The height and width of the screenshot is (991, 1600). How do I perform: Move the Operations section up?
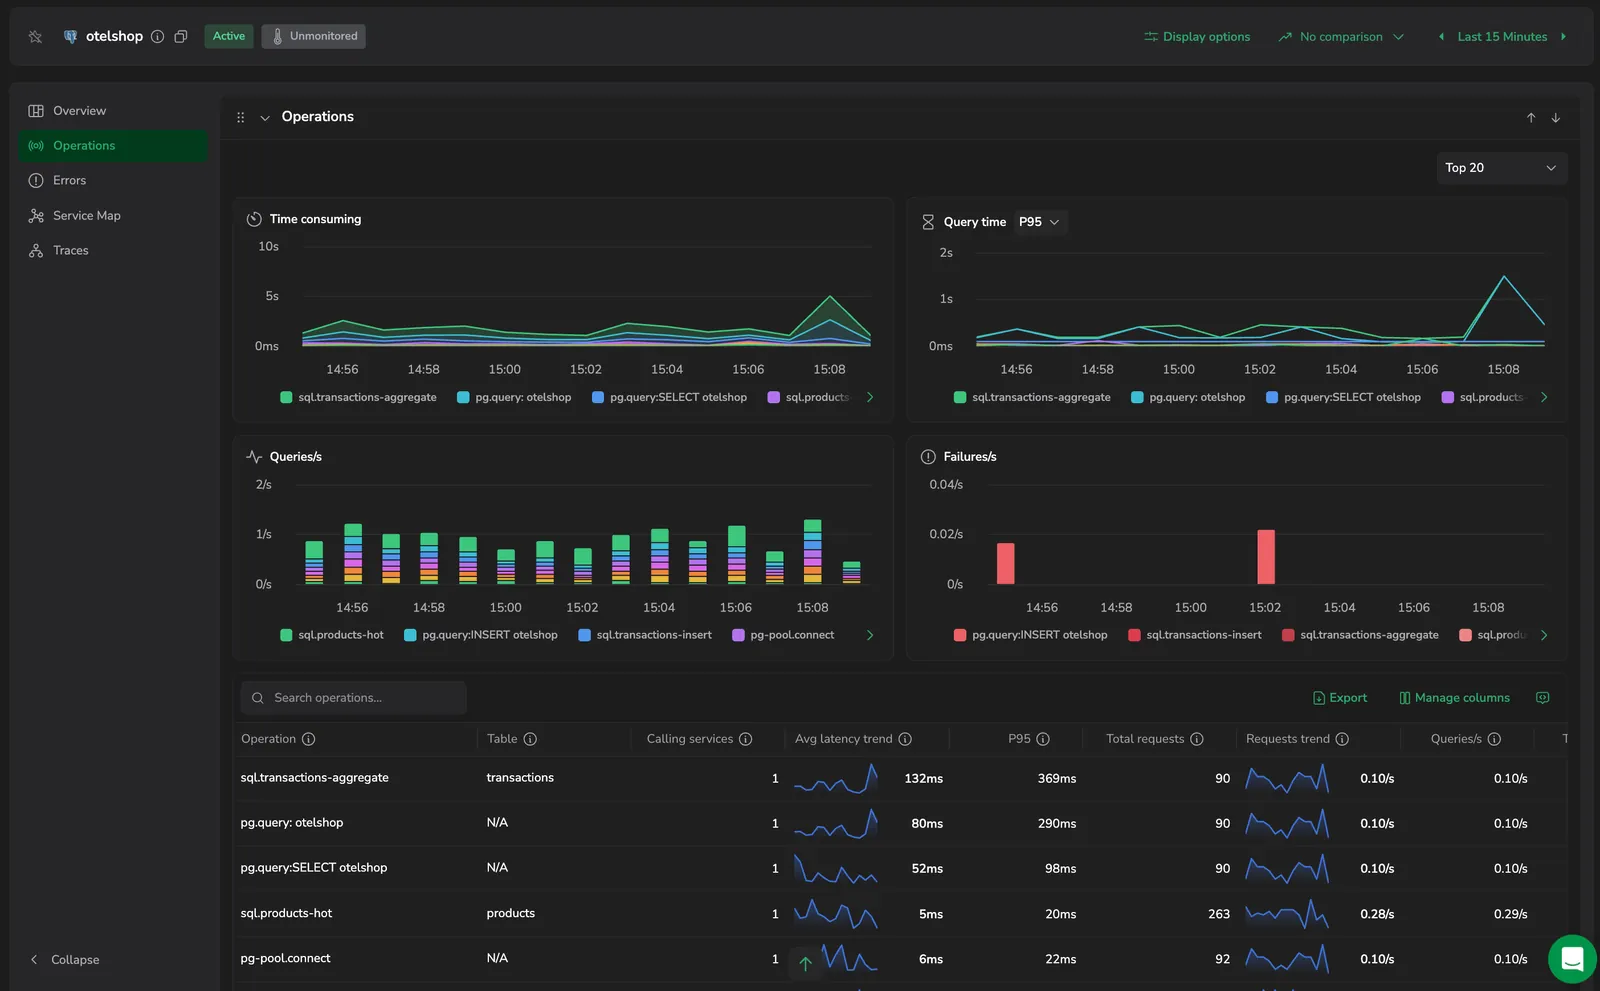(1531, 118)
